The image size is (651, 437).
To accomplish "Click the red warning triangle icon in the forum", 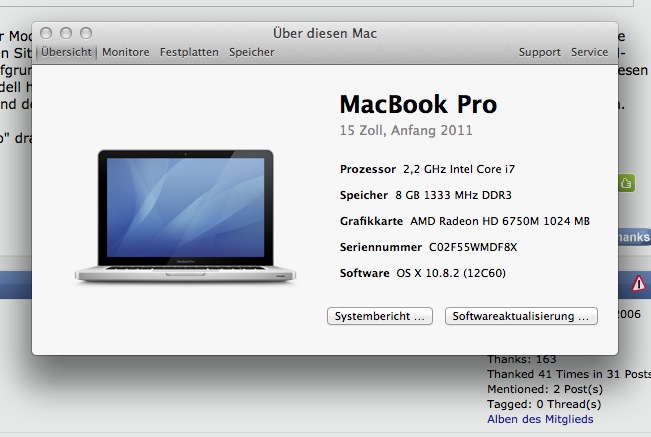I will pos(639,284).
